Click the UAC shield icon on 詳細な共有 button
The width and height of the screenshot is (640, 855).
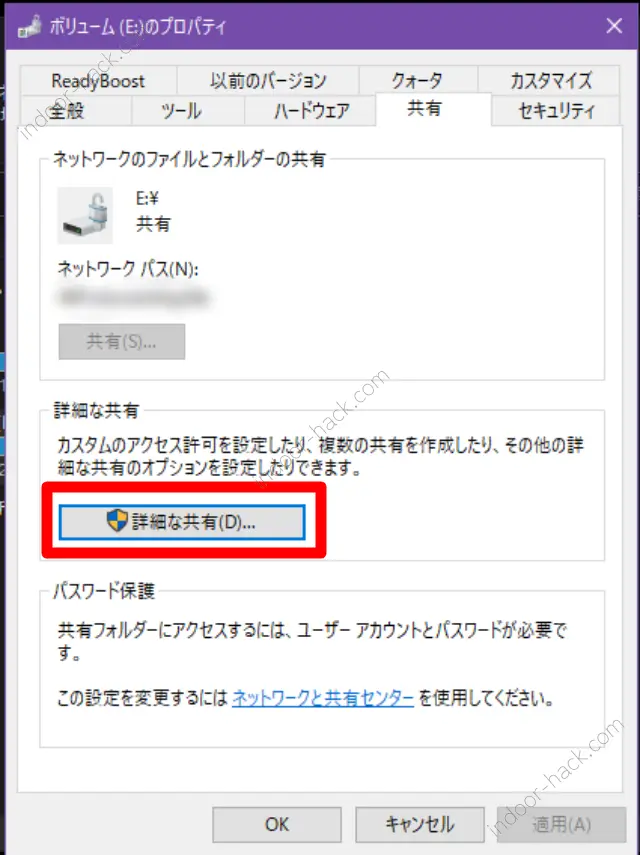pos(117,521)
